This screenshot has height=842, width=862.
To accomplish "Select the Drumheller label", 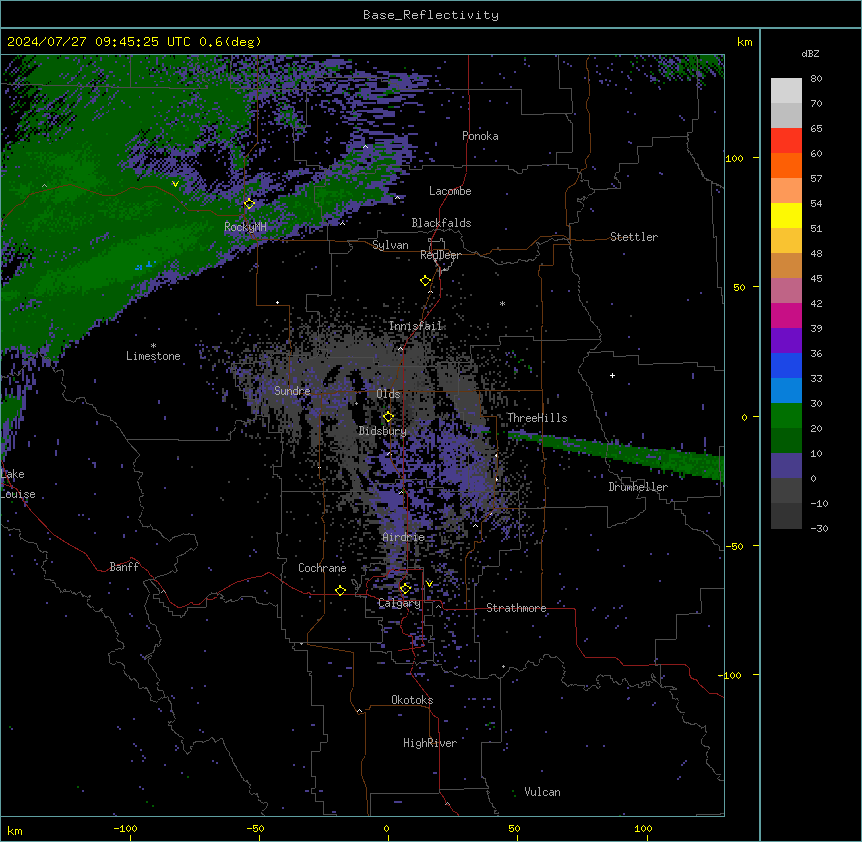I will (638, 487).
